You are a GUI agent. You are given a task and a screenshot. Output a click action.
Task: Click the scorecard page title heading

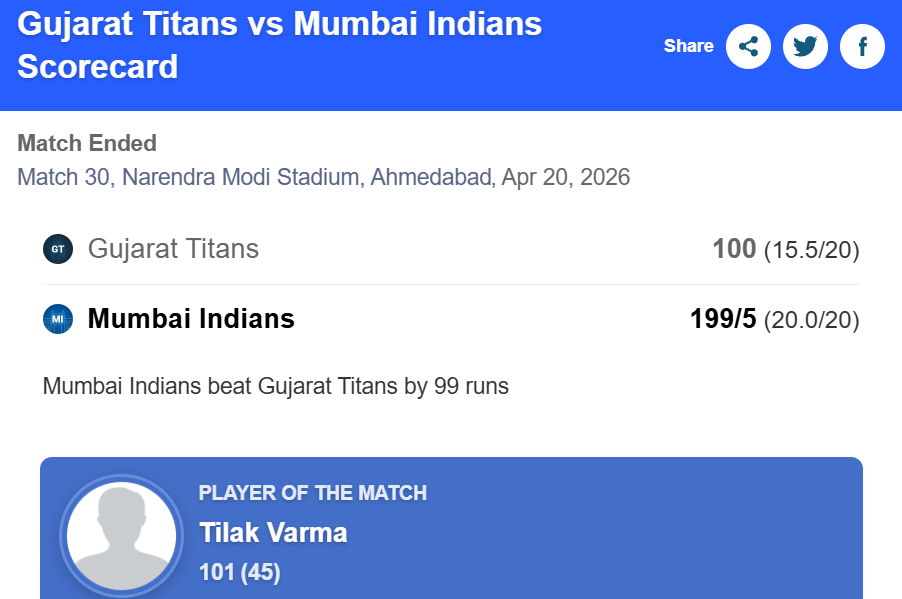point(280,45)
